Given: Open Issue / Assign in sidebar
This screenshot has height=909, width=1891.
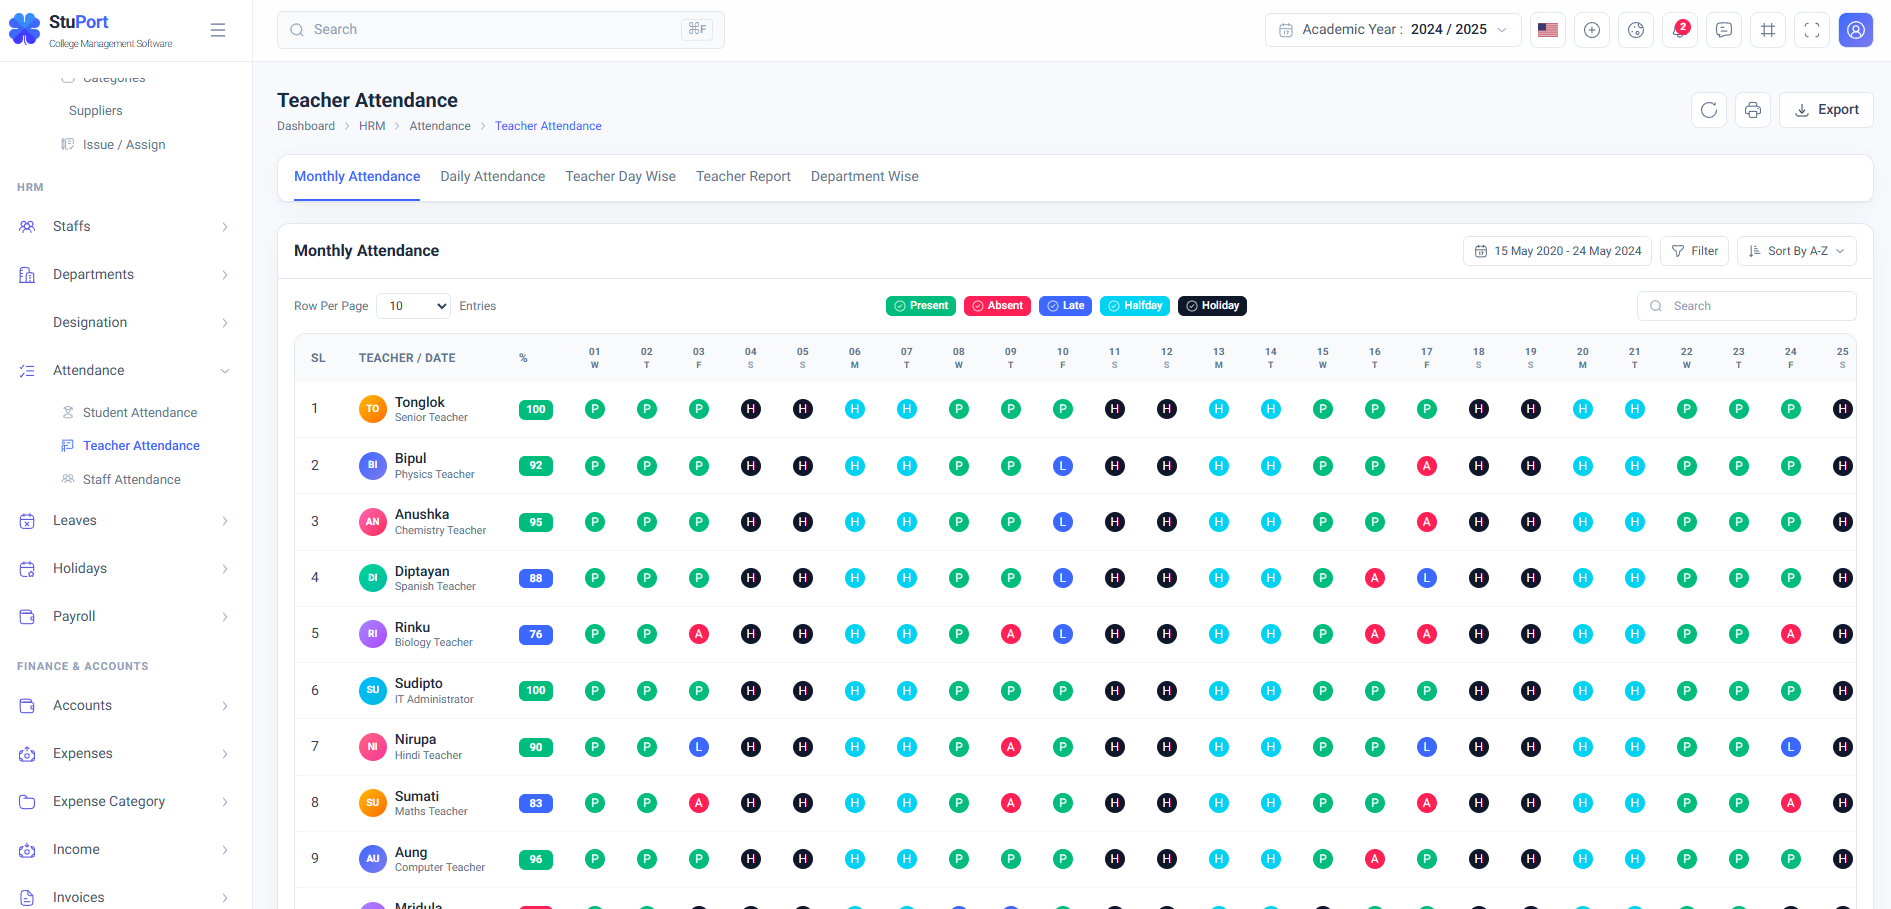Looking at the screenshot, I should (124, 145).
